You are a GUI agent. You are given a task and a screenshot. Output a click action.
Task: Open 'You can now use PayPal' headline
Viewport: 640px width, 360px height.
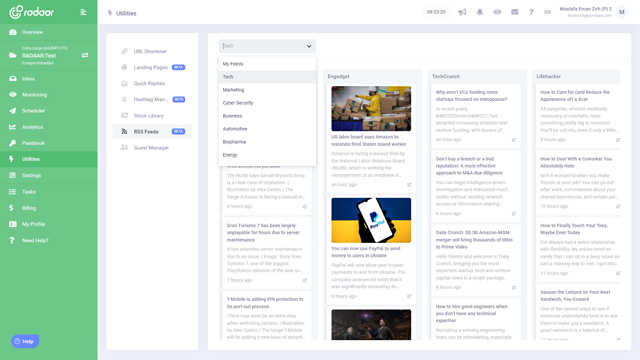pyautogui.click(x=366, y=252)
